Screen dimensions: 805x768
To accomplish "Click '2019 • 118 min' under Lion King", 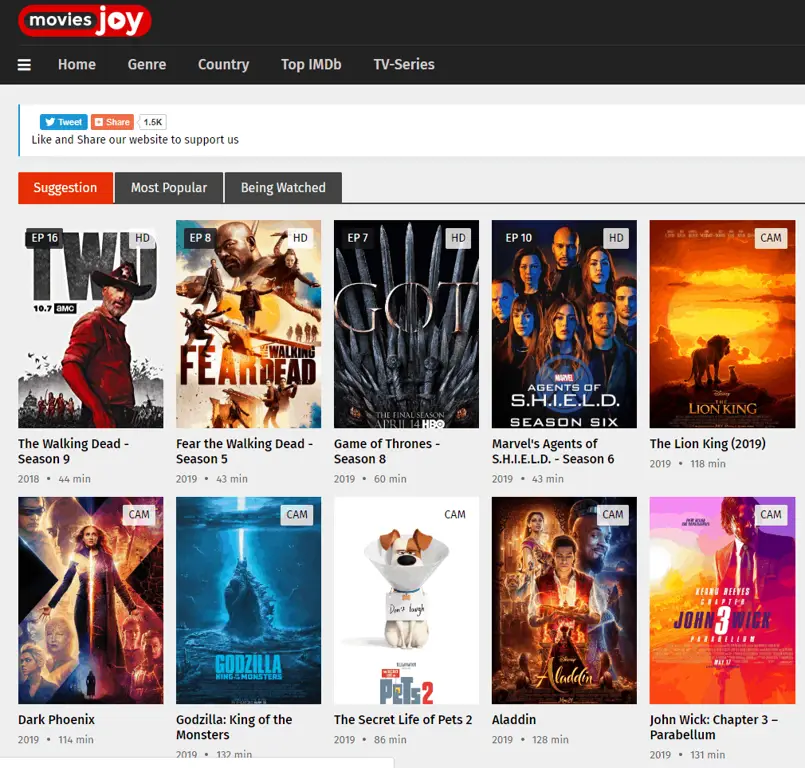I will [688, 464].
